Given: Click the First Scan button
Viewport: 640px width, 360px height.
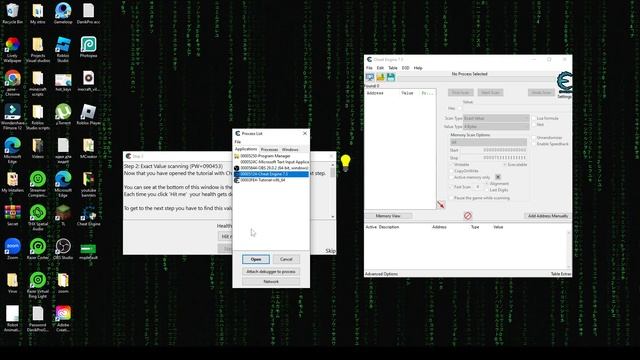Looking at the screenshot, I should click(460, 93).
